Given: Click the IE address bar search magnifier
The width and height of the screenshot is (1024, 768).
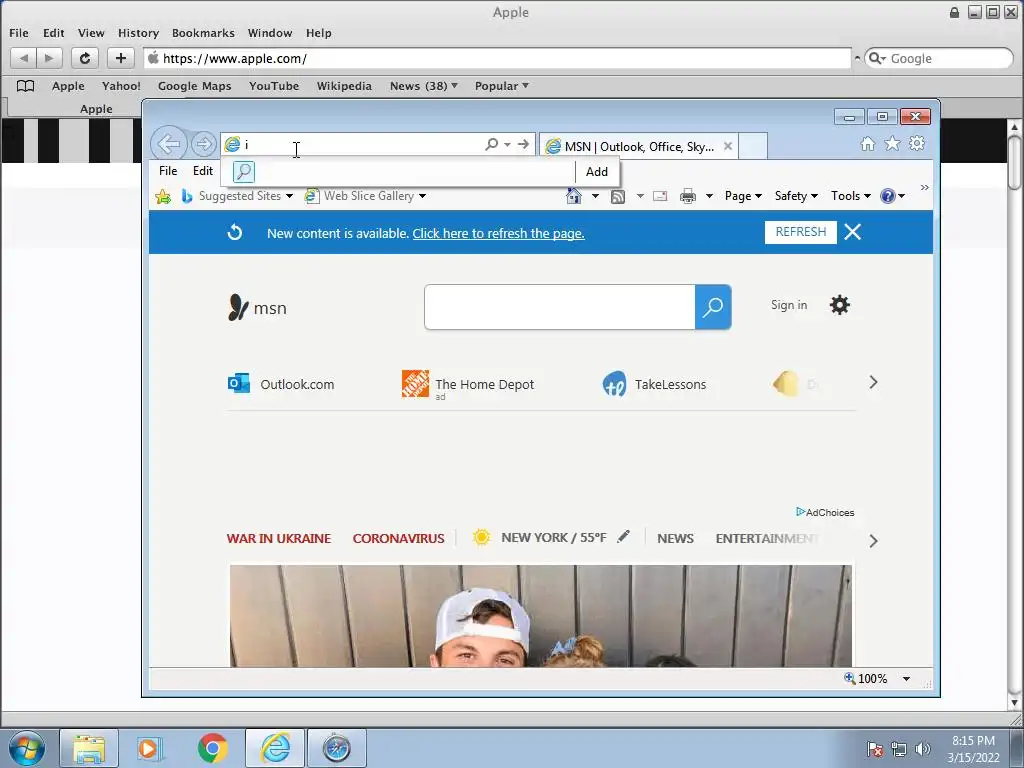Looking at the screenshot, I should point(491,144).
